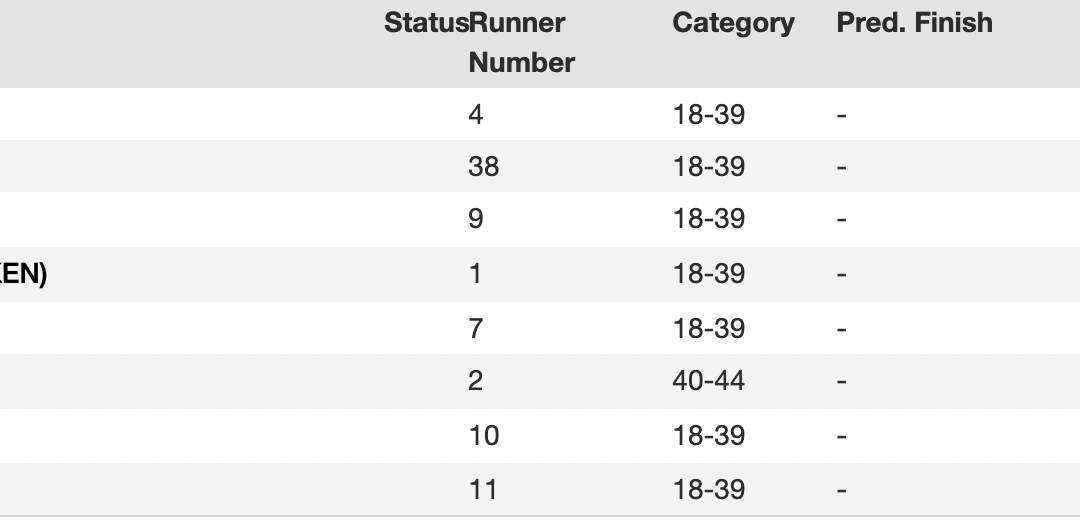Click runner number 10 cell
Image resolution: width=1080 pixels, height=520 pixels.
coord(483,436)
